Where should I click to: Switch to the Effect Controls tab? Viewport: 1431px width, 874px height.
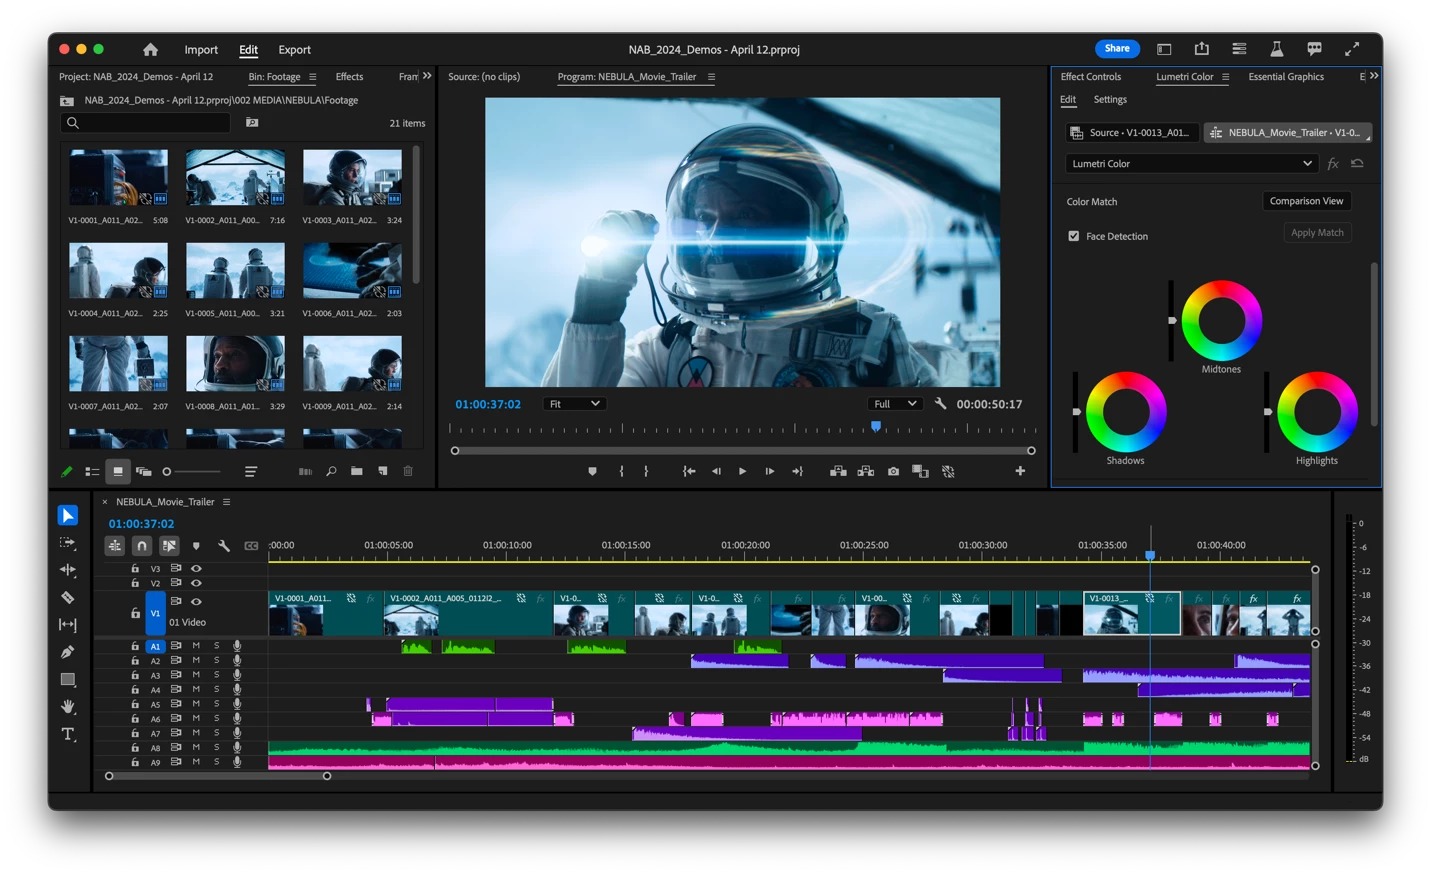click(x=1090, y=77)
